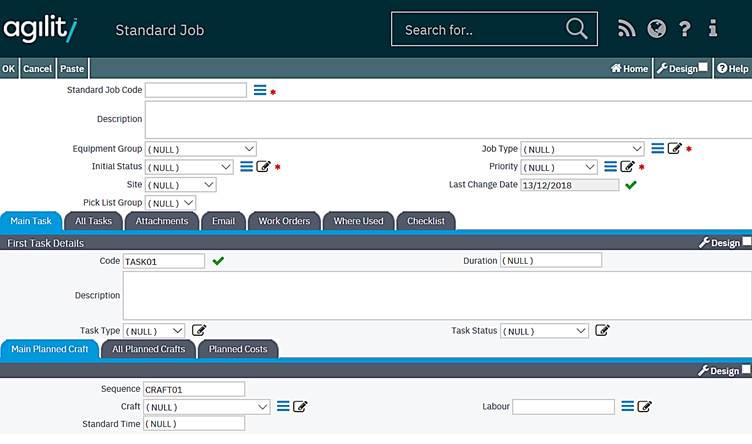Image resolution: width=752 pixels, height=444 pixels.
Task: Click edit icon next to Job Type
Action: point(675,149)
